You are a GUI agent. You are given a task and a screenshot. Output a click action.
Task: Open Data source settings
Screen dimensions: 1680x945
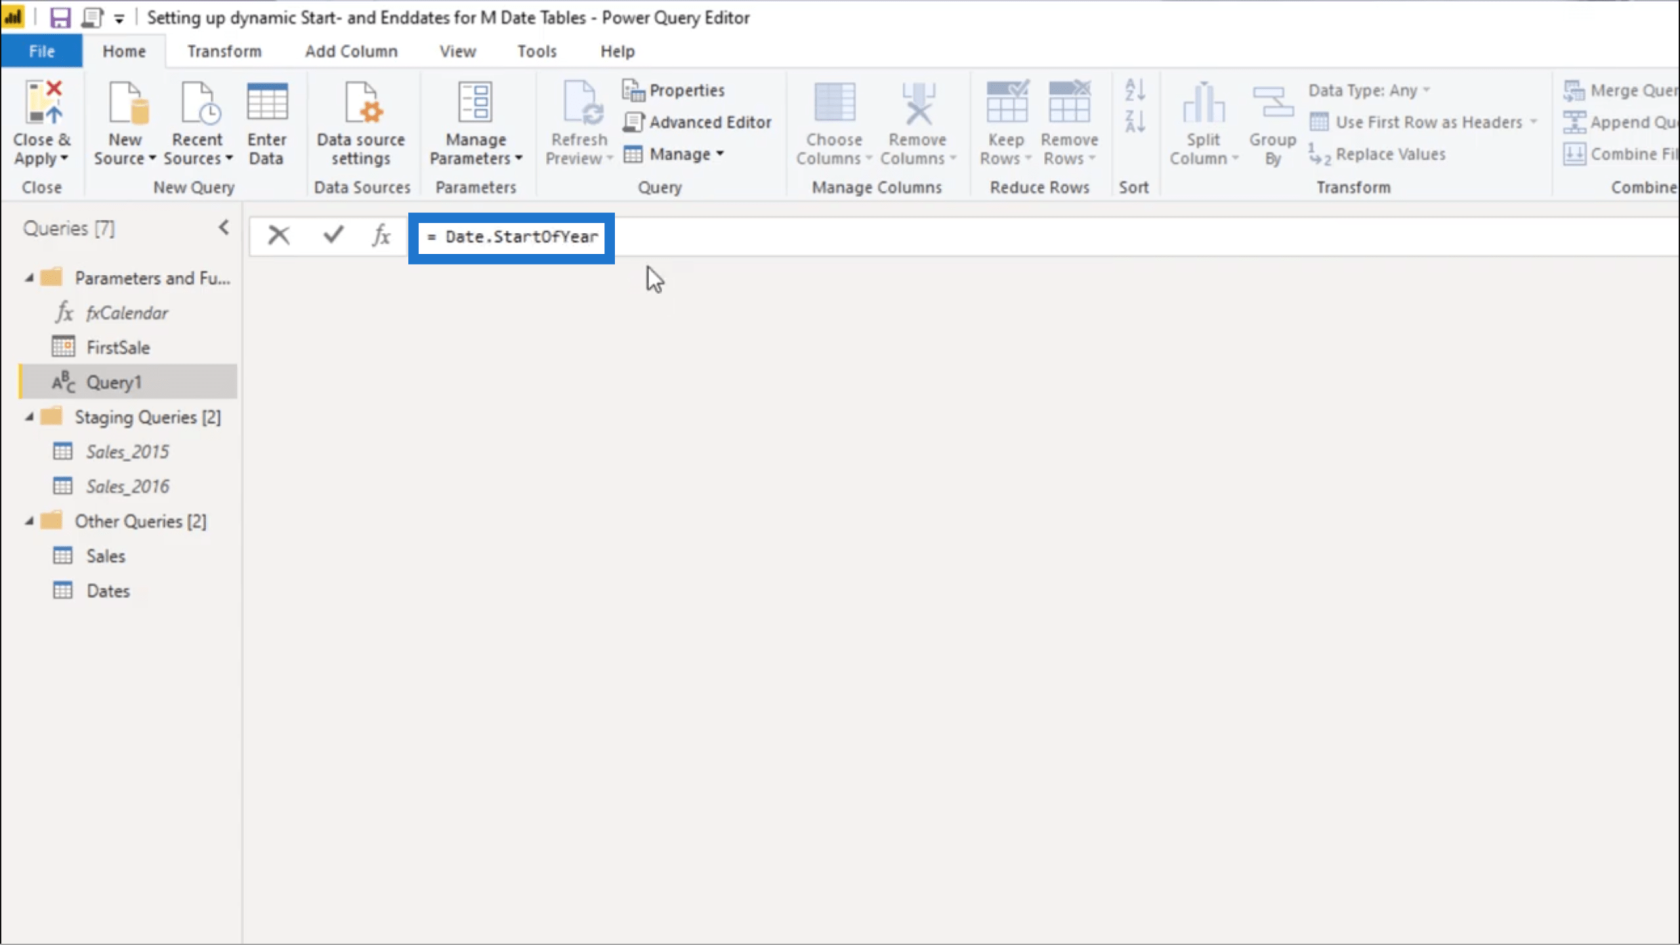[361, 123]
